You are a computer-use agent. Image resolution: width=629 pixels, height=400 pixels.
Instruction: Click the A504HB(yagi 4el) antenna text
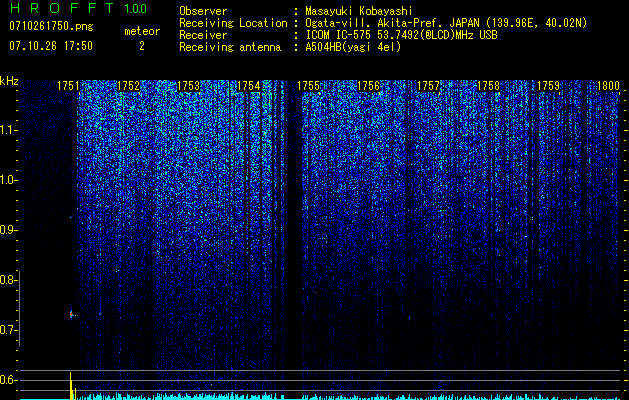pos(353,47)
